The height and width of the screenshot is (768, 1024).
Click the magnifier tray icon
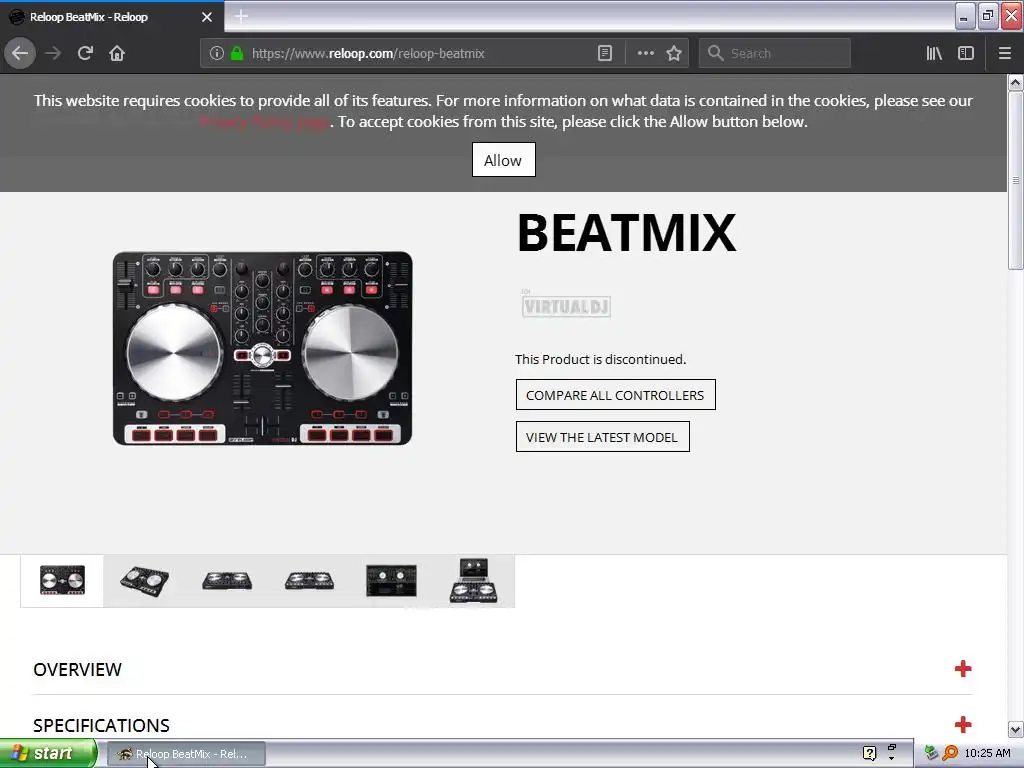pyautogui.click(x=950, y=754)
